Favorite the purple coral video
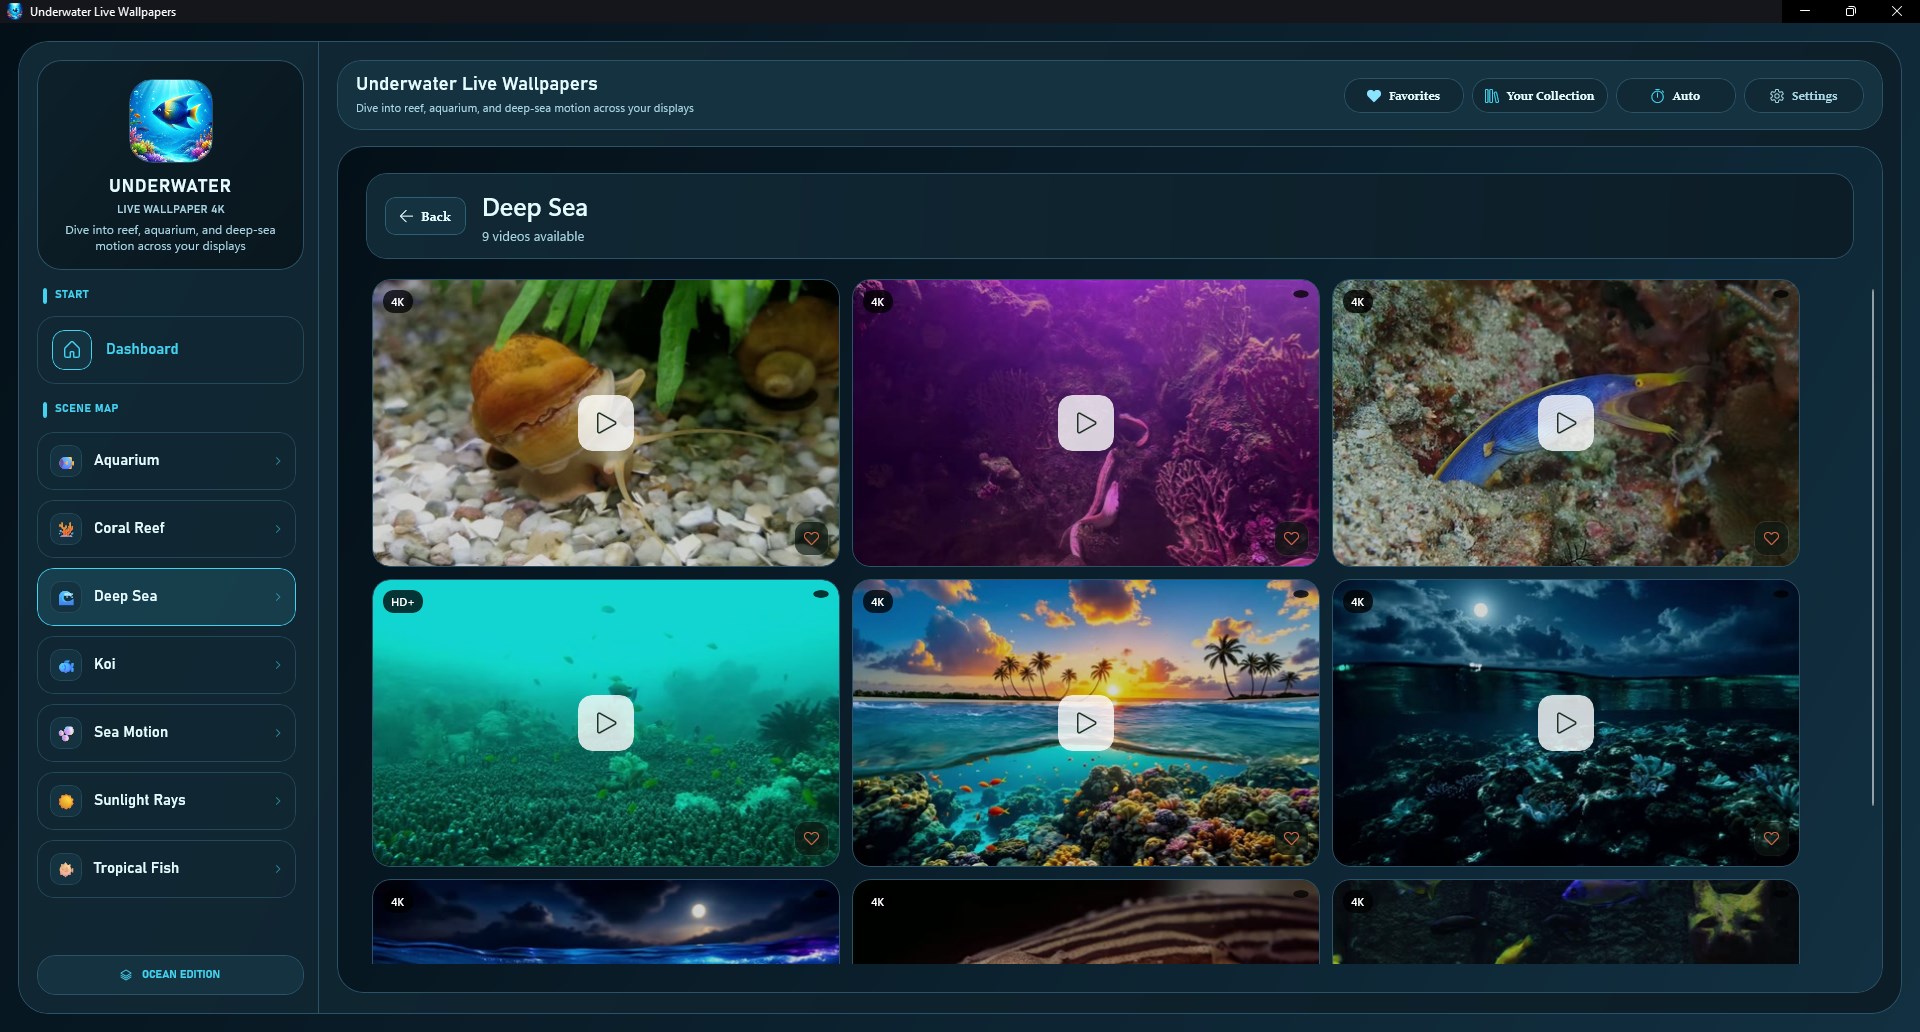 (1292, 539)
